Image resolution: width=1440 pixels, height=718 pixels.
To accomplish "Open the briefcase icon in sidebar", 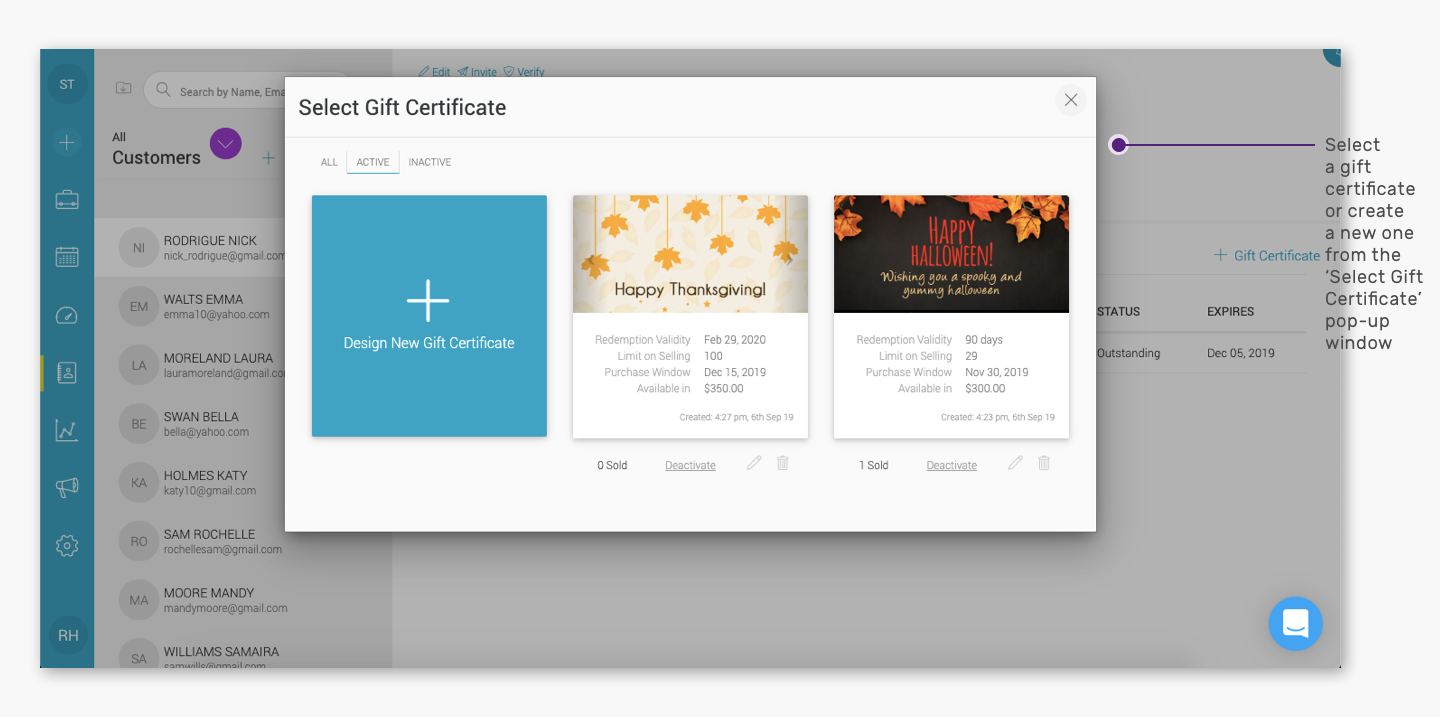I will pos(67,200).
